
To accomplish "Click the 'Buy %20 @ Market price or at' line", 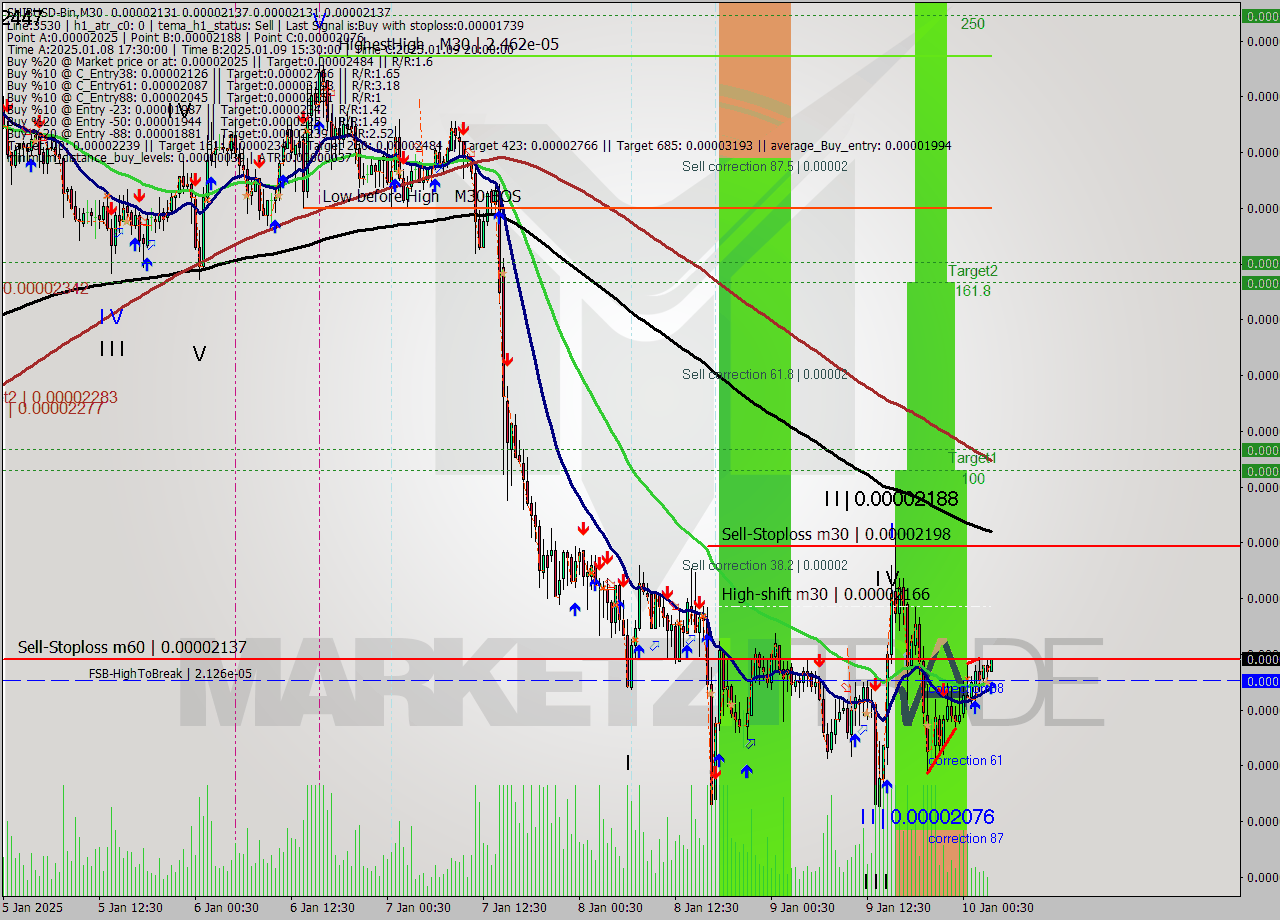I will (x=219, y=61).
